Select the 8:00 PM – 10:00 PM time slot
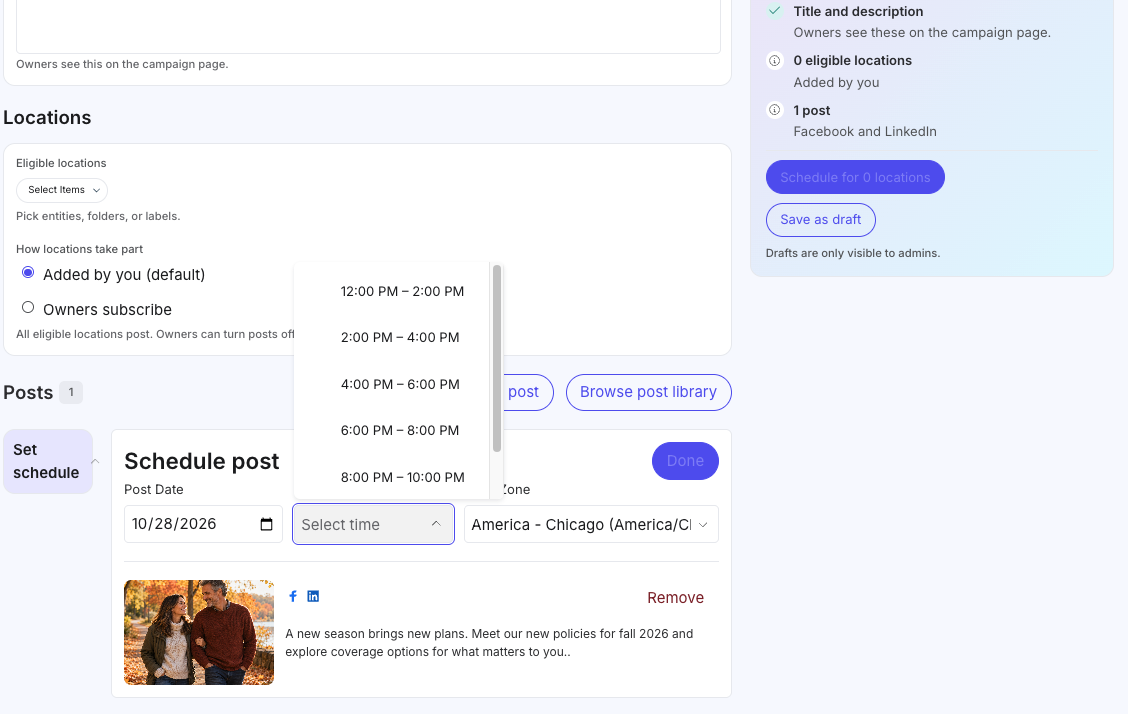This screenshot has width=1128, height=714. coord(402,477)
